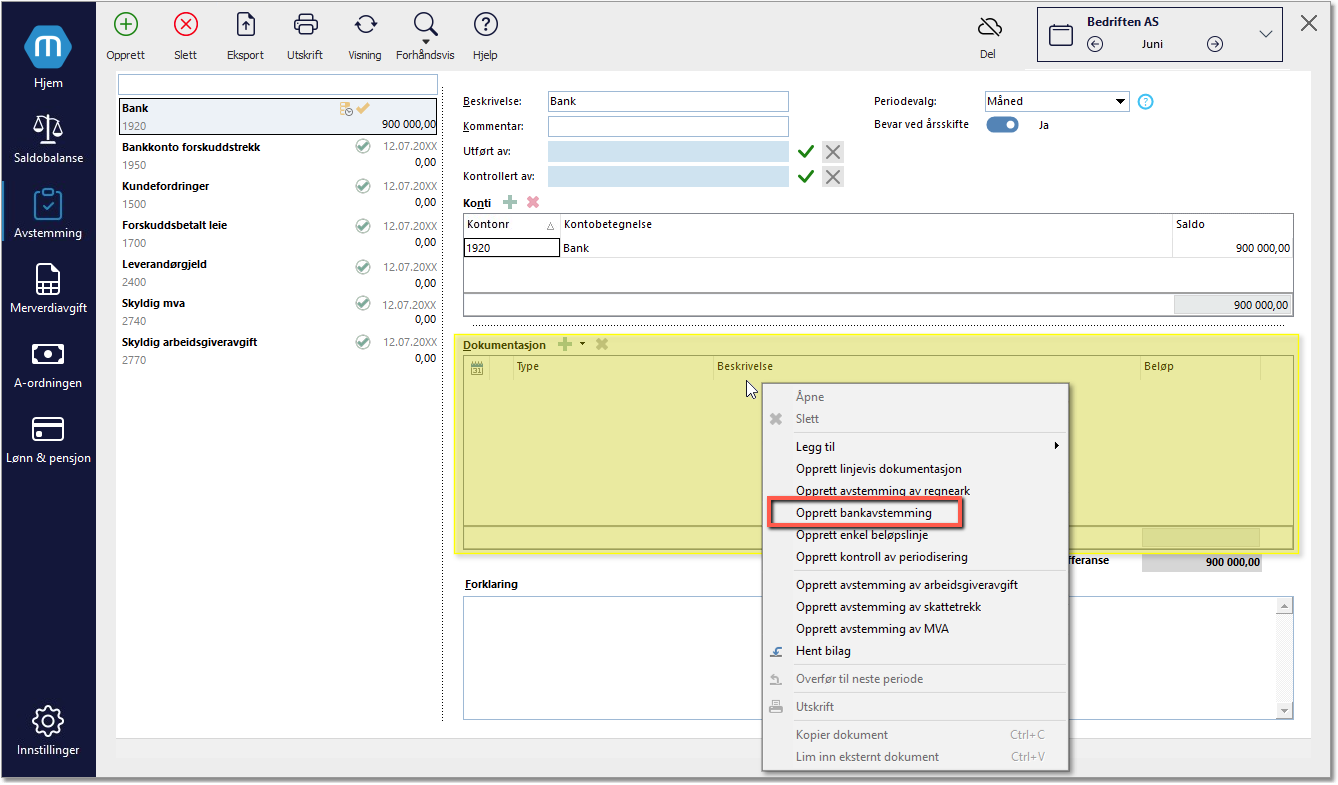Open the Dokumentasjon plus dropdown arrow
Image resolution: width=1338 pixels, height=785 pixels.
pyautogui.click(x=582, y=344)
